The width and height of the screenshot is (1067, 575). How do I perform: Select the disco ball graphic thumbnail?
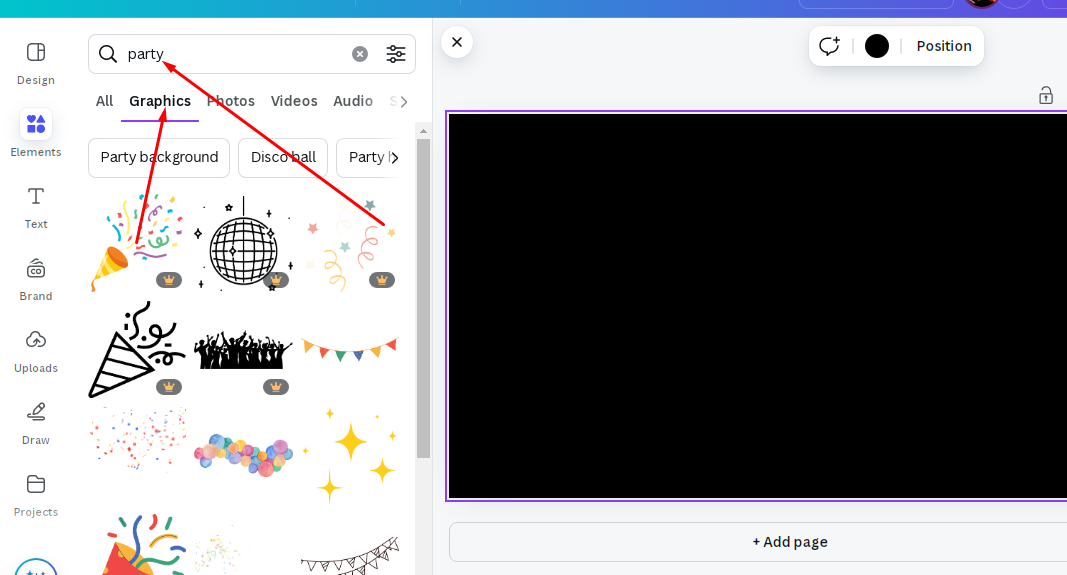tap(244, 244)
